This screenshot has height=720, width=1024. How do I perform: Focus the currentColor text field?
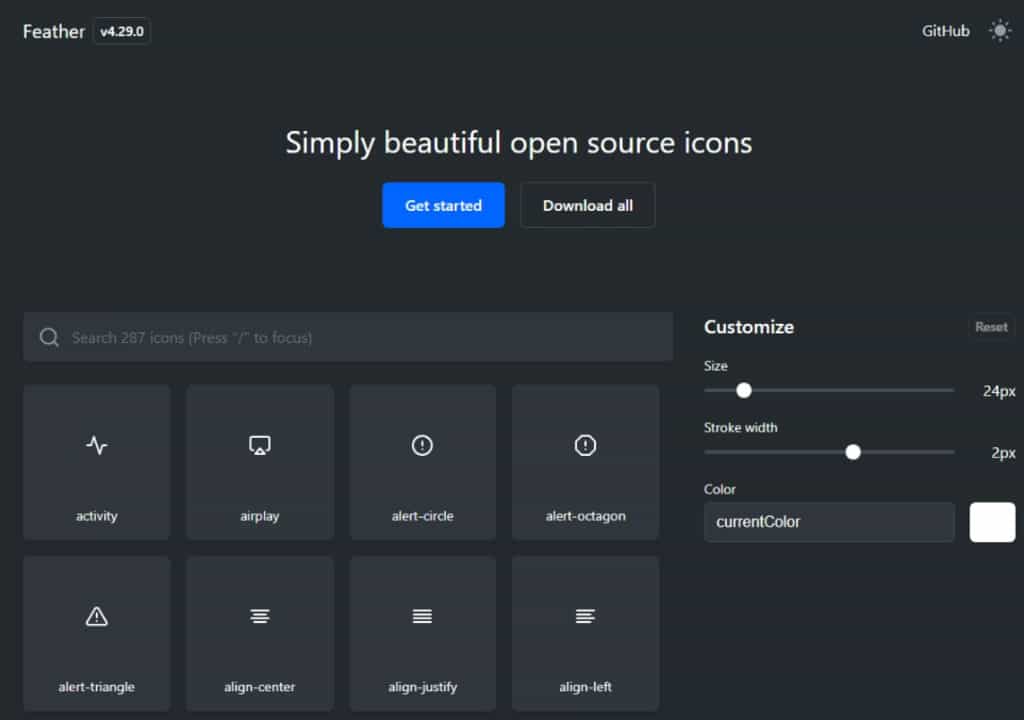[x=829, y=522]
